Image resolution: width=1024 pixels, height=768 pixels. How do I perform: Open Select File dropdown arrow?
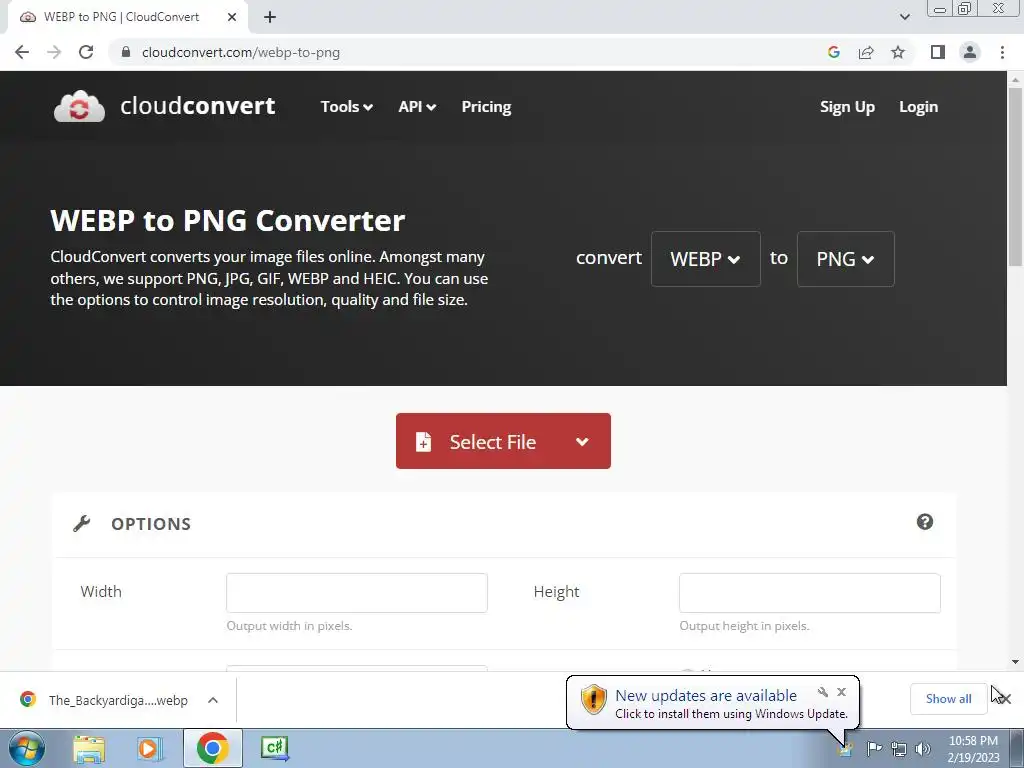pos(582,441)
